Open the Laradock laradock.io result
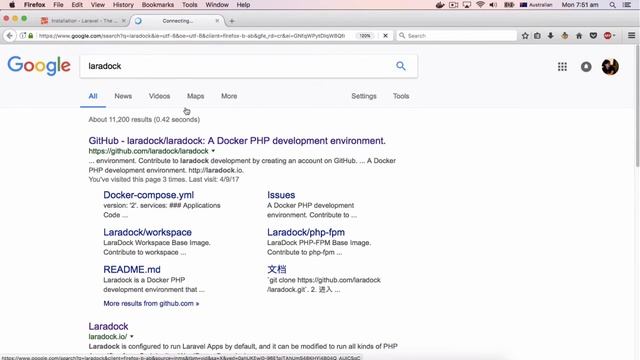This screenshot has width=640, height=360. click(108, 326)
